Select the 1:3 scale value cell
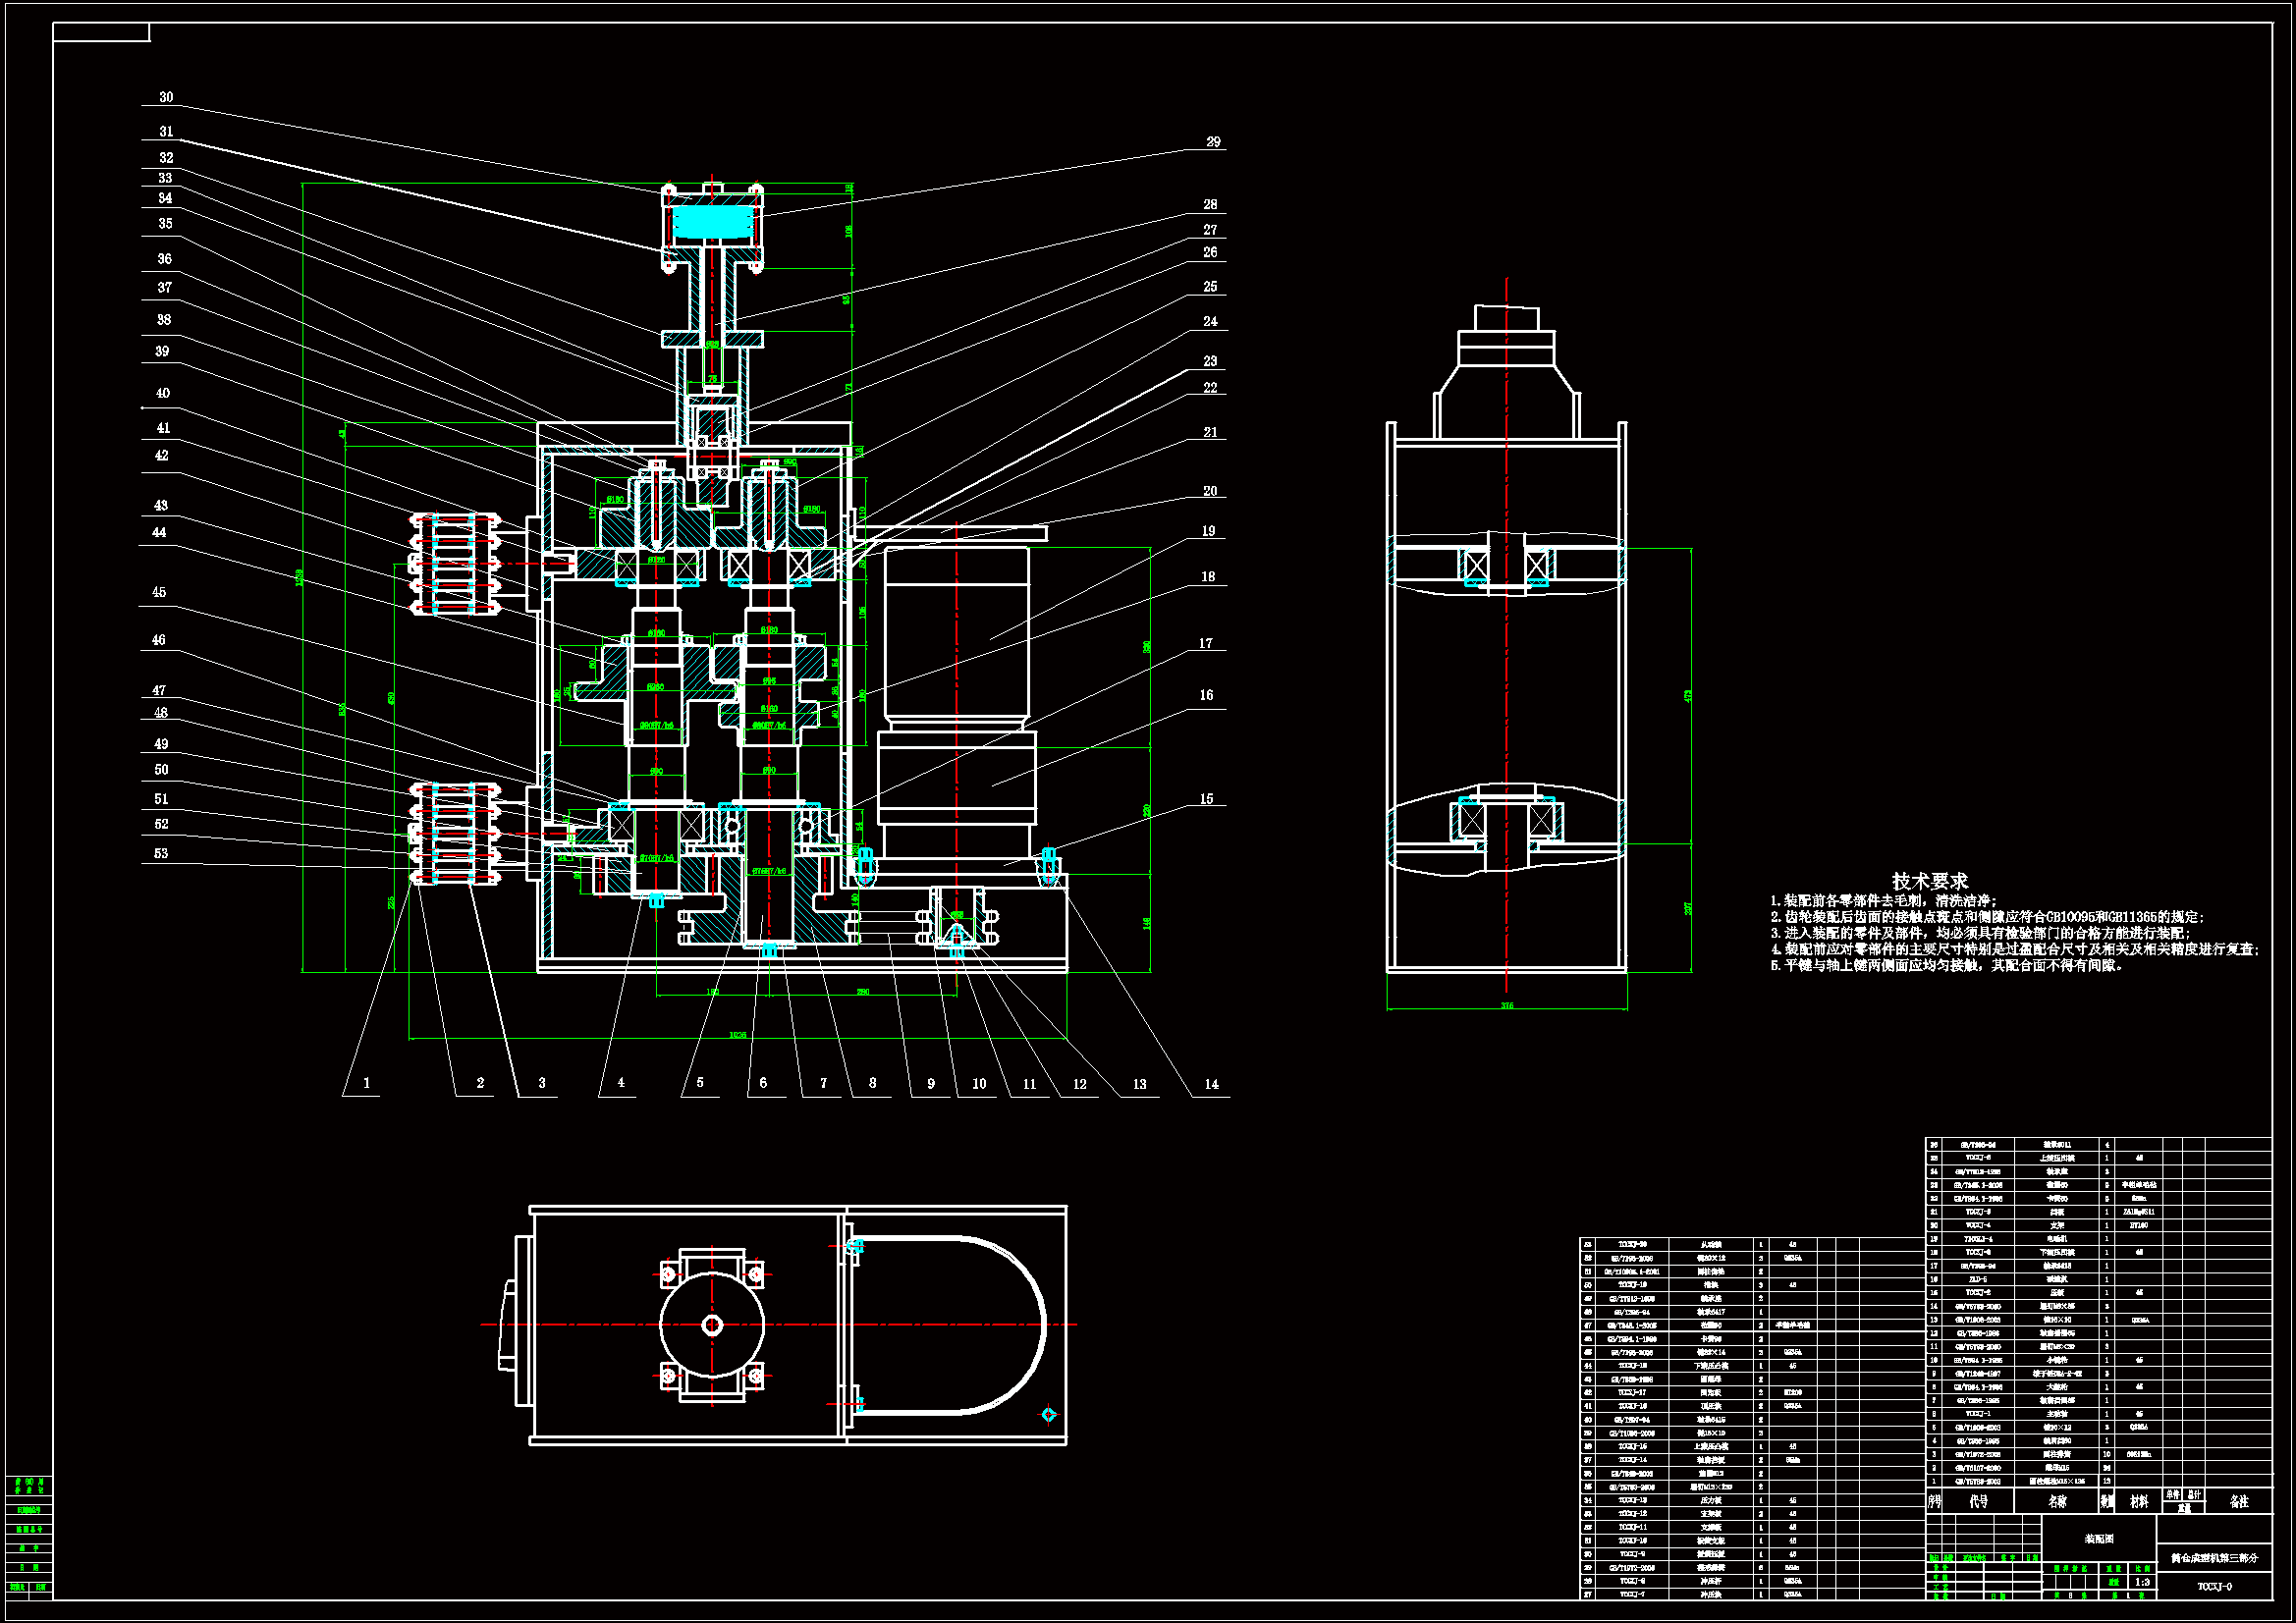The height and width of the screenshot is (1623, 2296). pyautogui.click(x=2142, y=1582)
